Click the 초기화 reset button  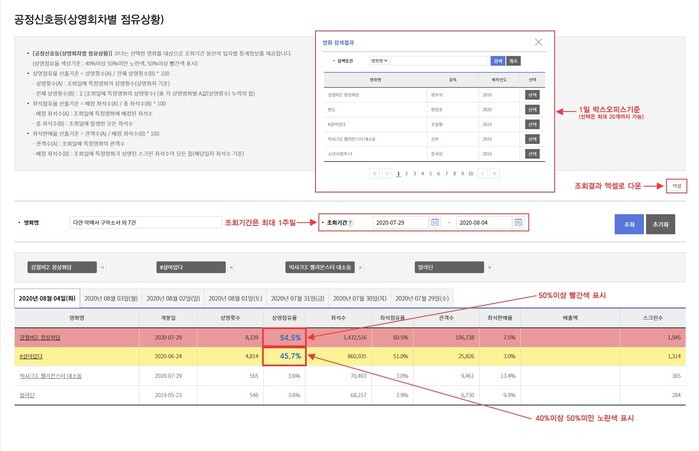660,224
